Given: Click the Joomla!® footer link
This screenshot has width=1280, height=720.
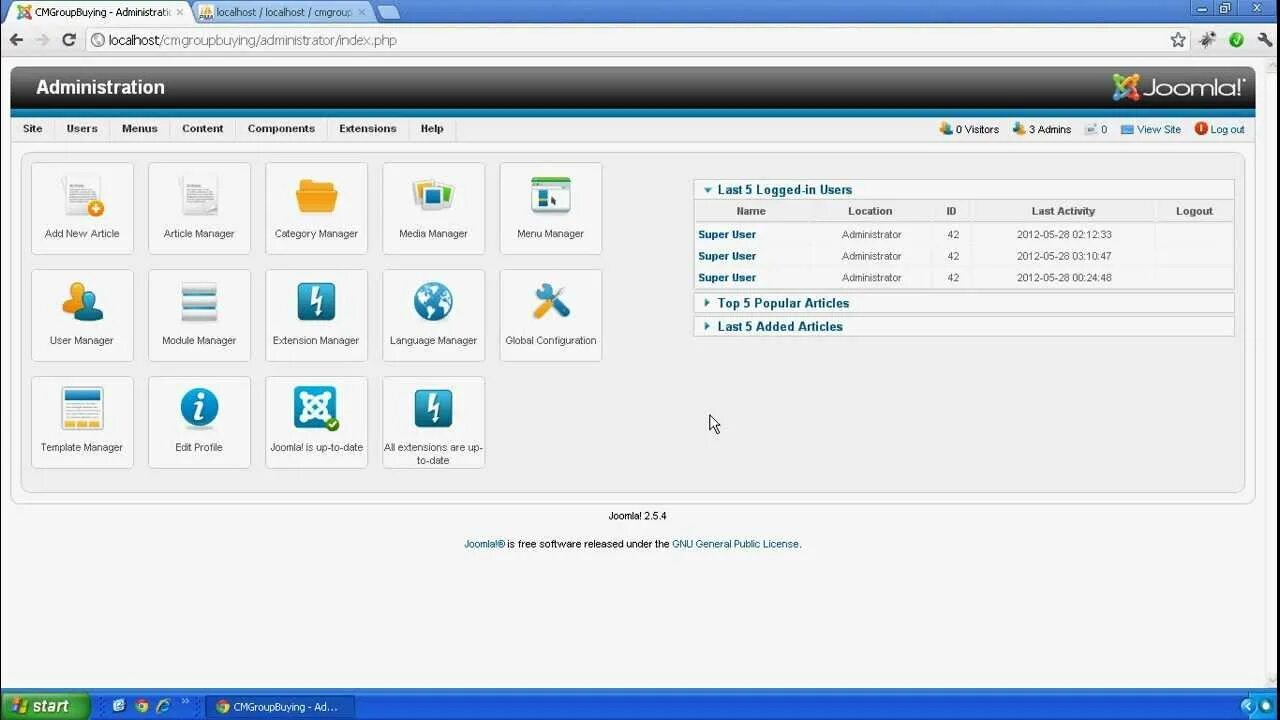Looking at the screenshot, I should [484, 544].
